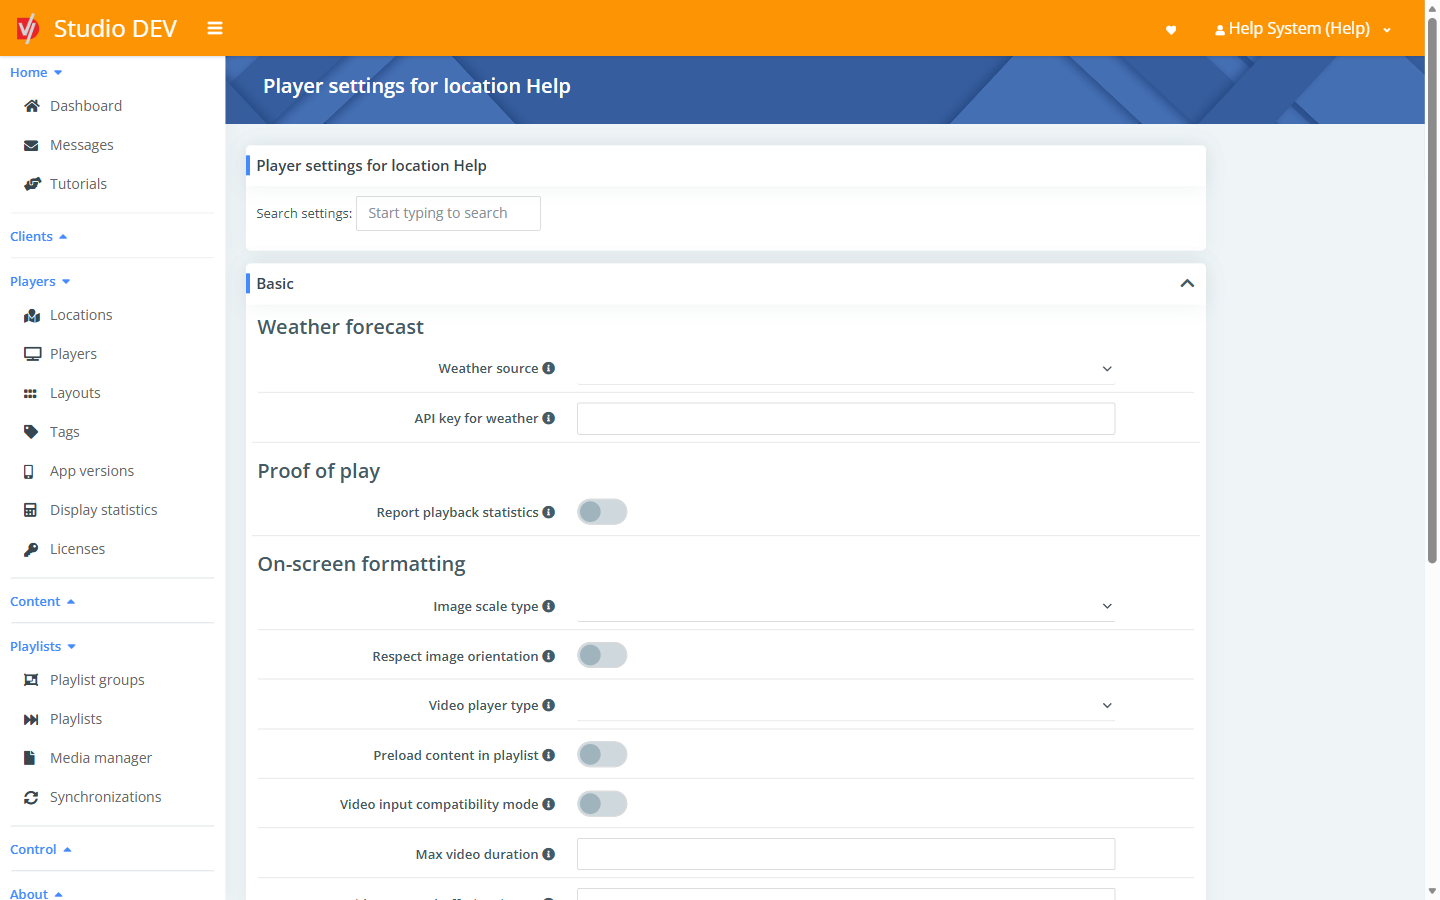Focus the API key for weather field
1440x900 pixels.
click(x=846, y=419)
